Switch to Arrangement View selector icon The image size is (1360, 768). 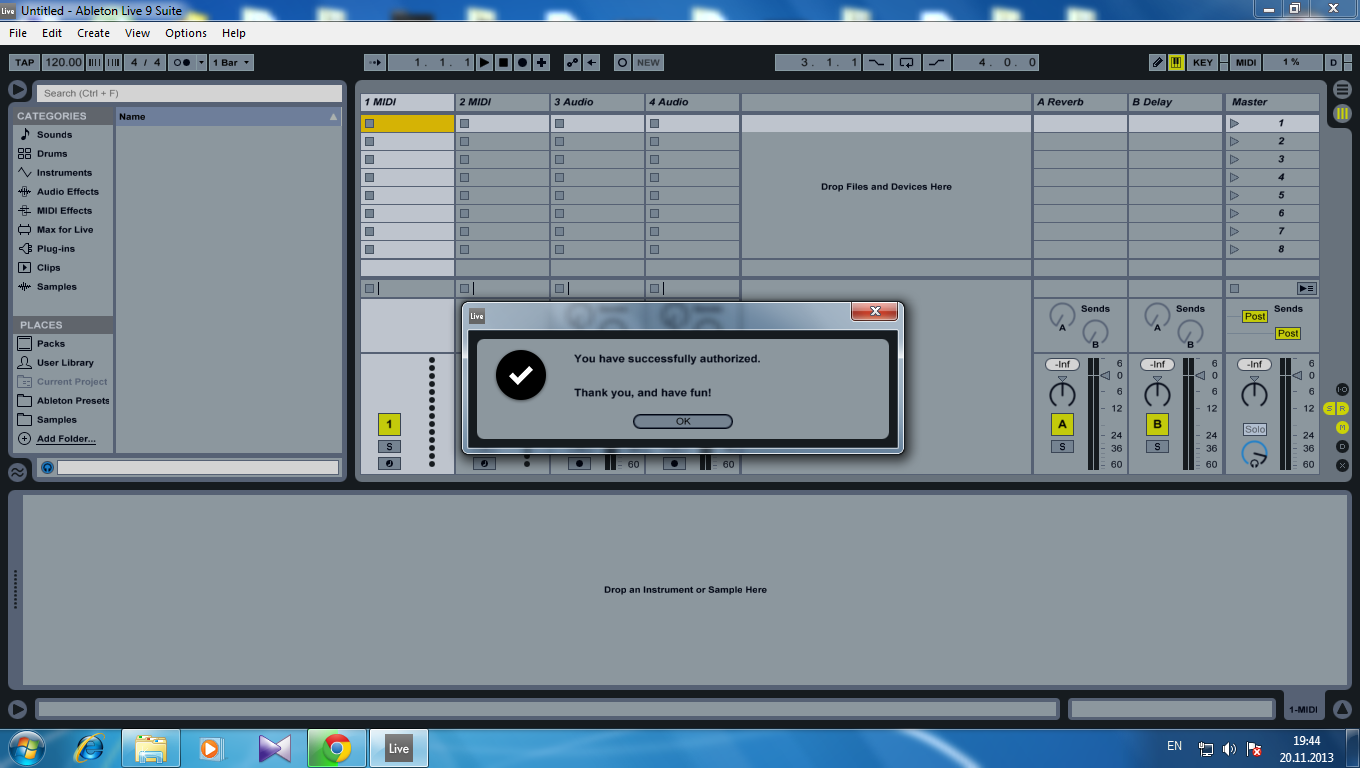[x=1342, y=90]
